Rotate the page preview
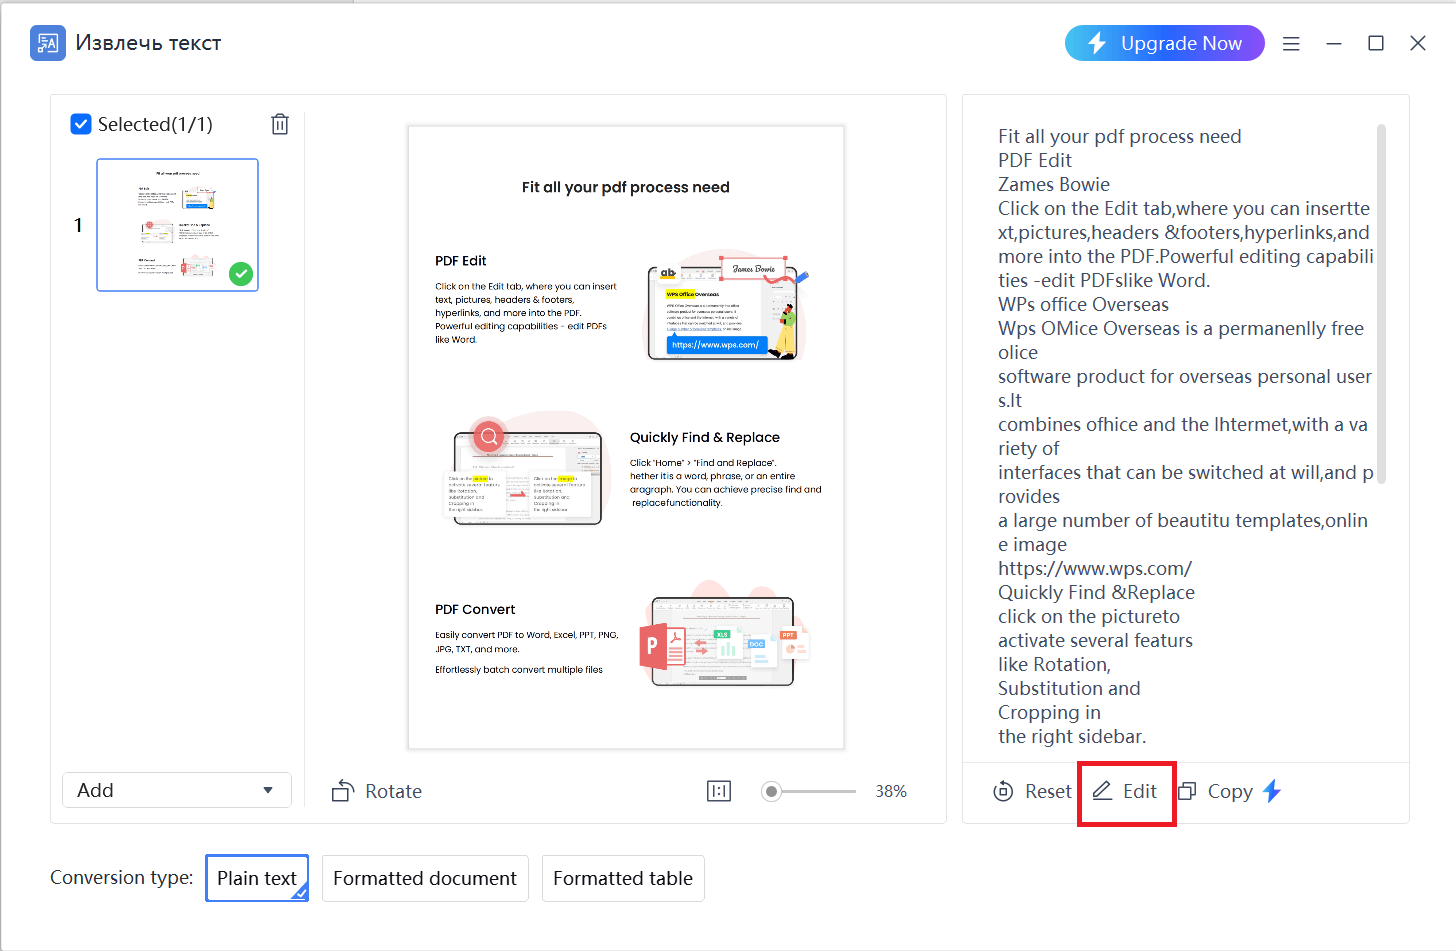The image size is (1456, 951). pos(377,791)
